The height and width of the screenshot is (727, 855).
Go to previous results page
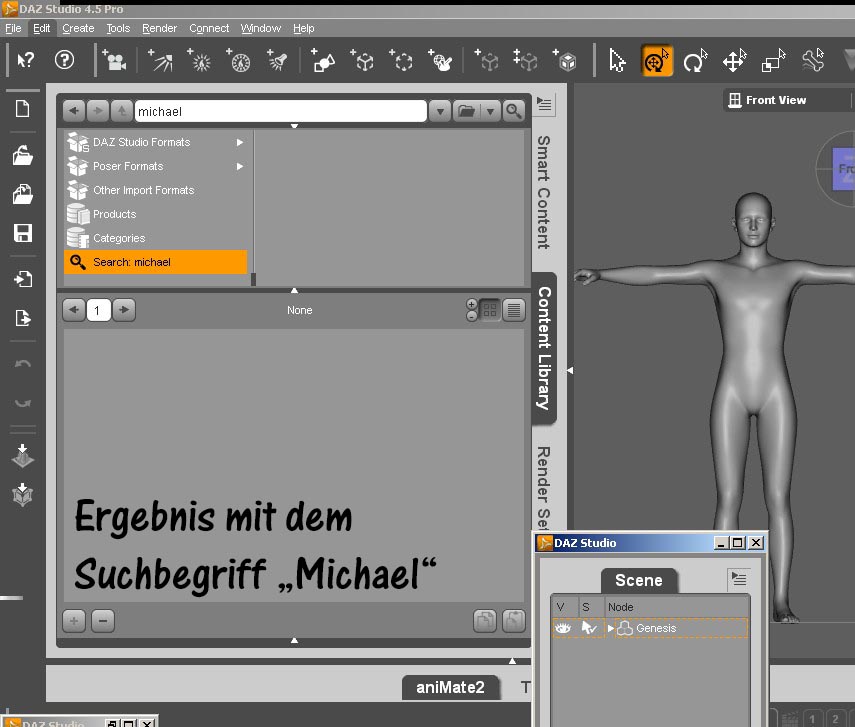[x=74, y=310]
